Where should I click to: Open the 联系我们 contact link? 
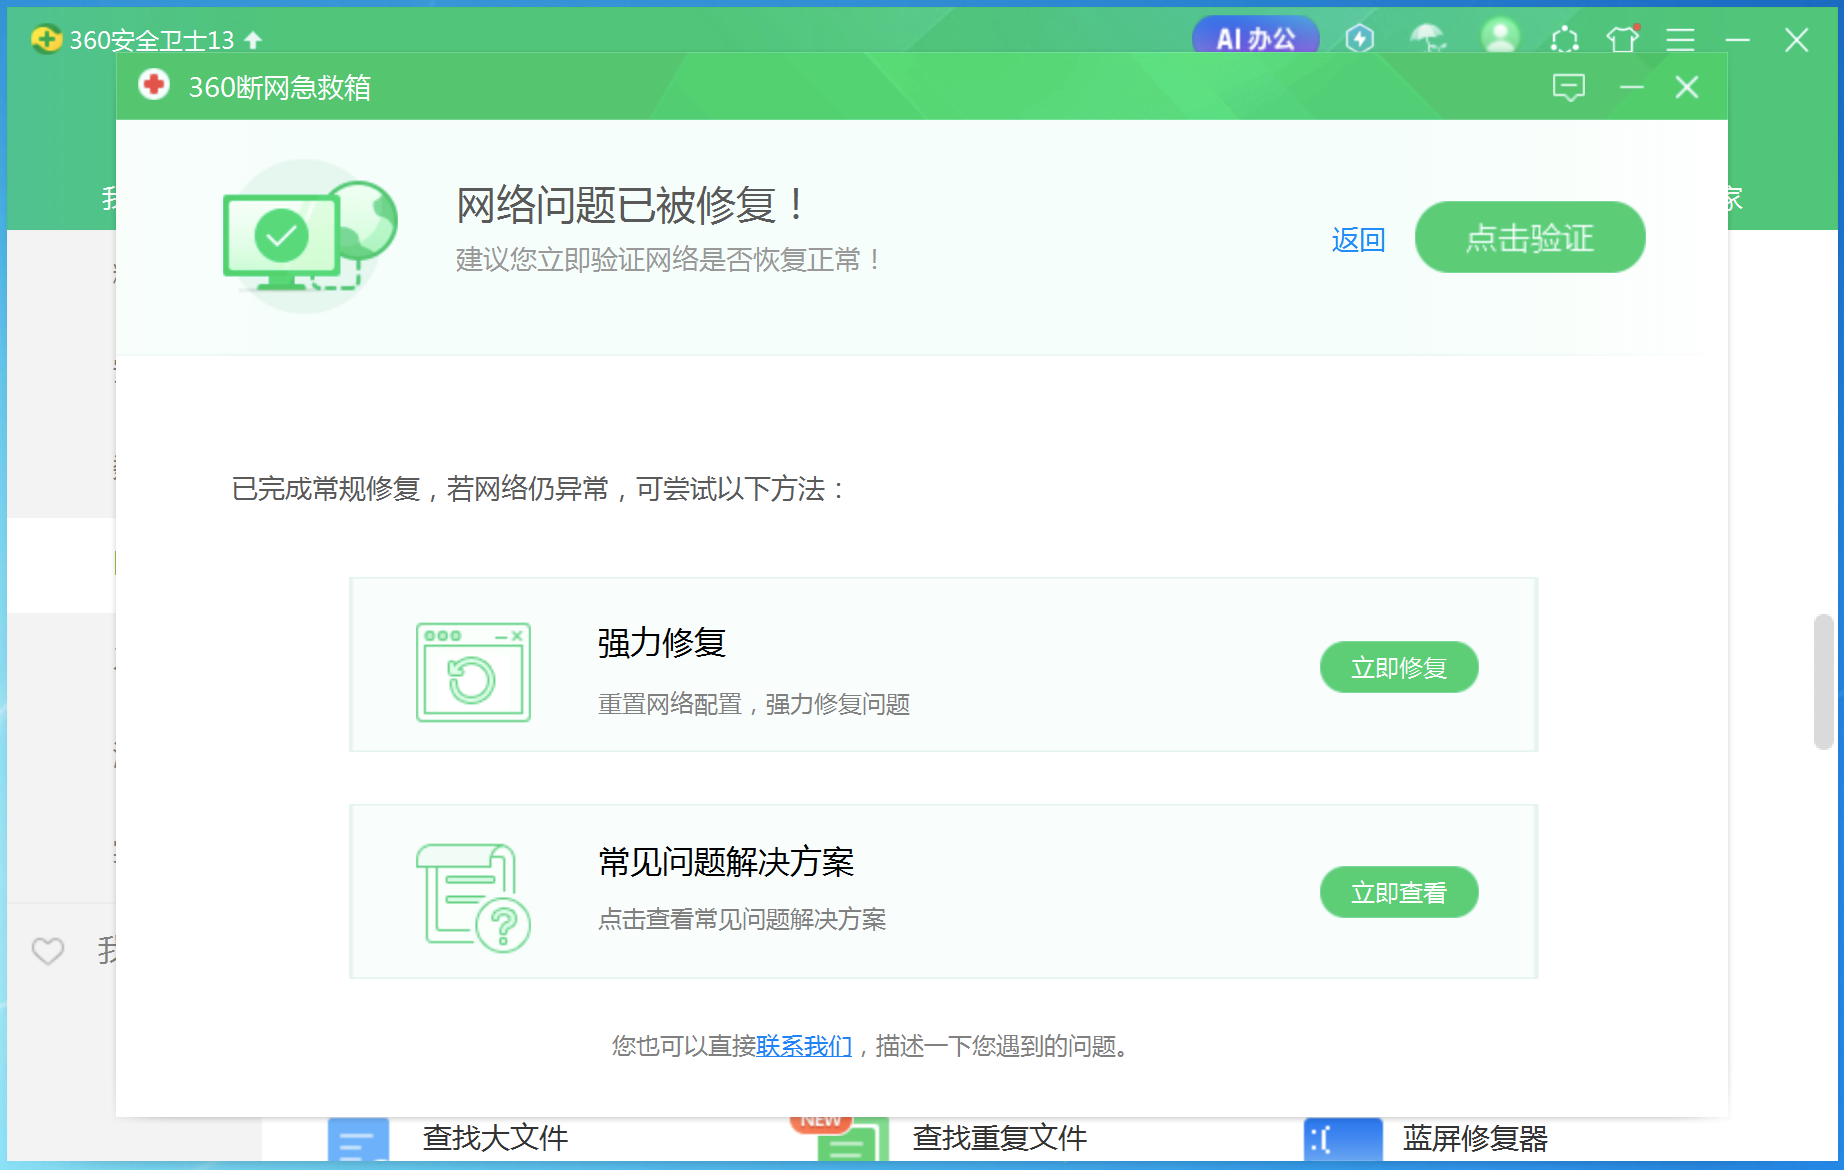click(x=804, y=1046)
